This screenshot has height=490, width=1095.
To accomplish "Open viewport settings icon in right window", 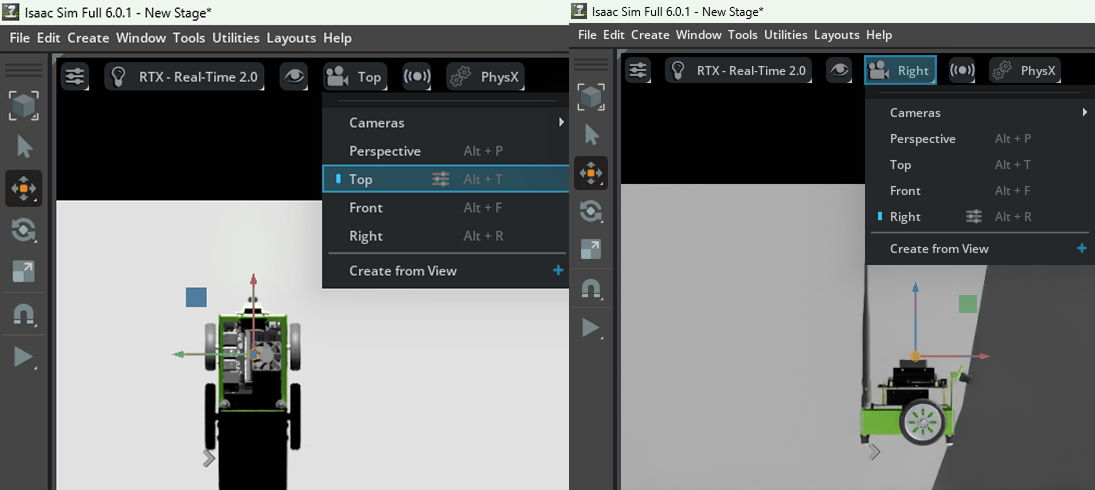I will (638, 70).
